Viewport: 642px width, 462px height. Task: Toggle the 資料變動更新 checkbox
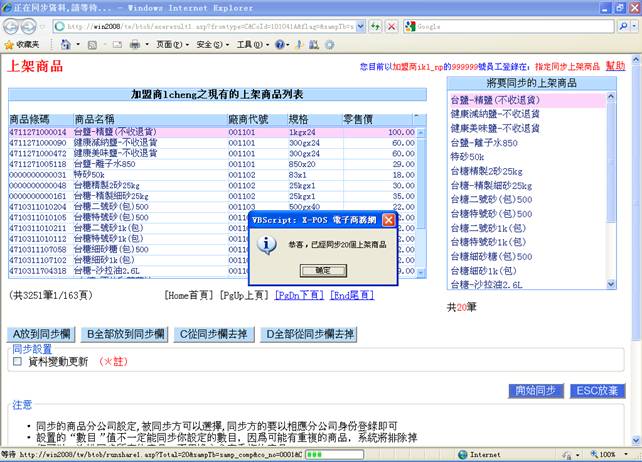[x=16, y=362]
